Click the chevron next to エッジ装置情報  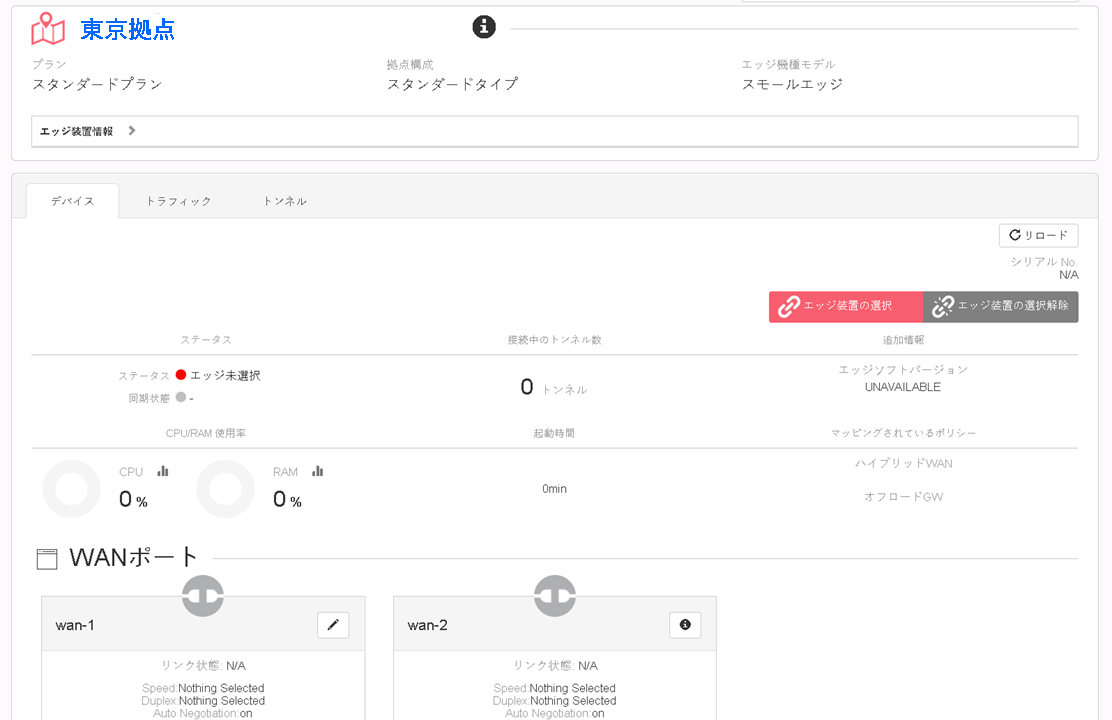[x=132, y=131]
